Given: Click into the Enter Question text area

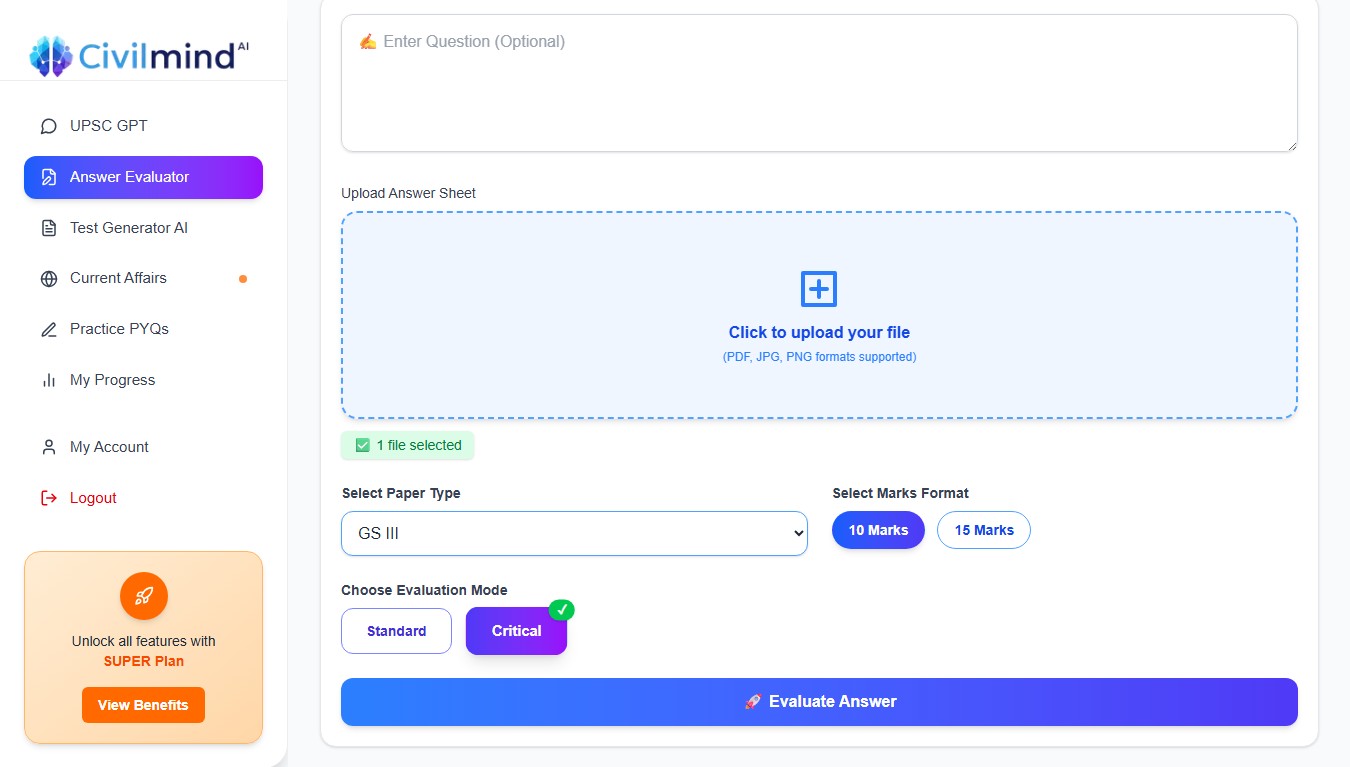Looking at the screenshot, I should [819, 90].
